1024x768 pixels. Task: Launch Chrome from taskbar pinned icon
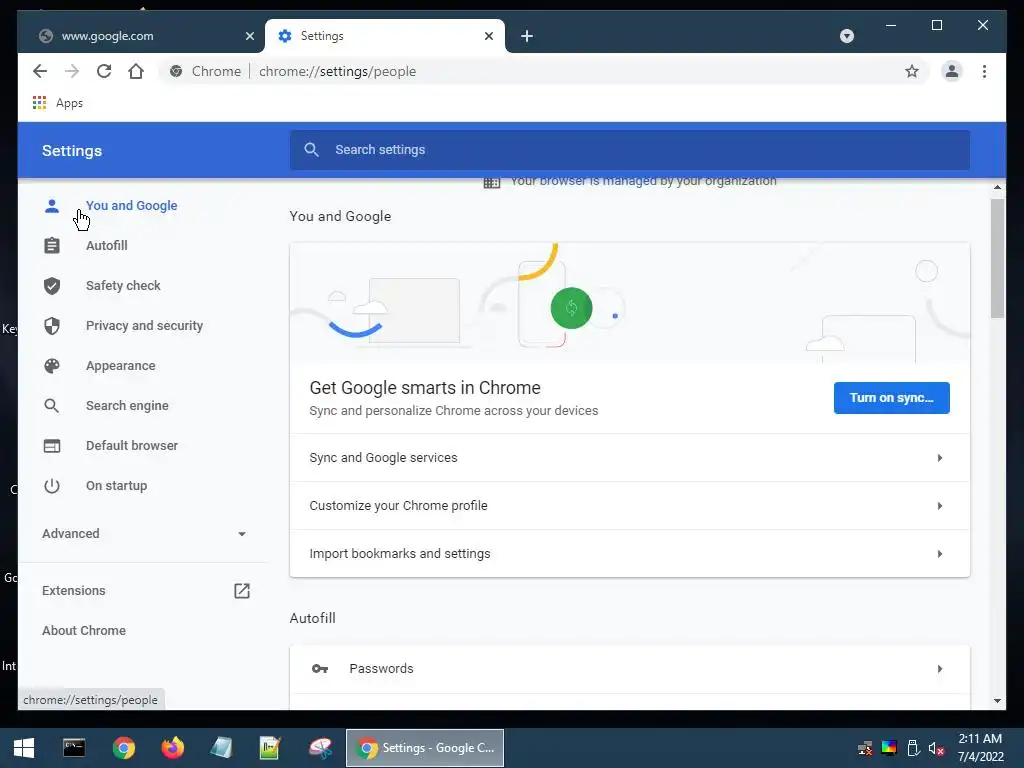[123, 748]
